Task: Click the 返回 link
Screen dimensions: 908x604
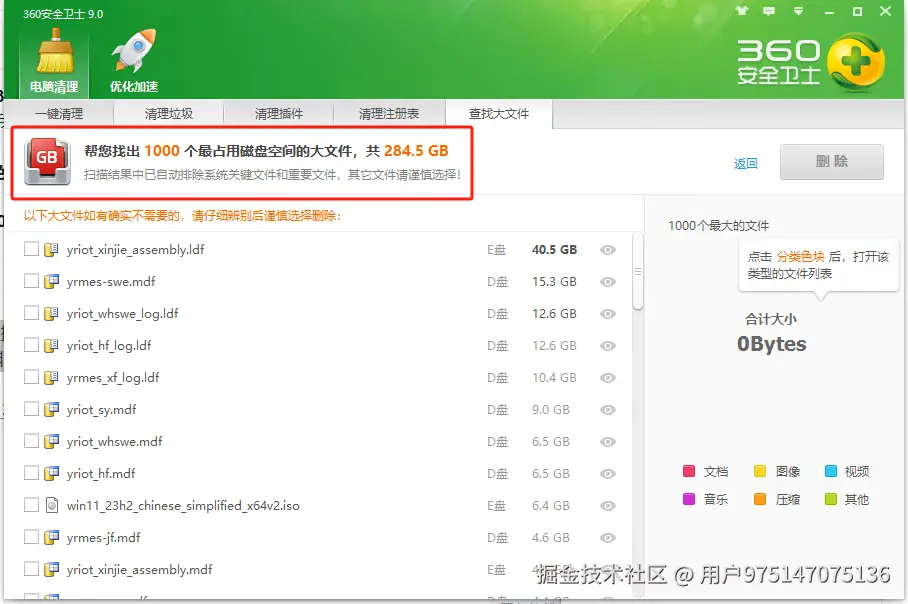Action: [x=746, y=163]
